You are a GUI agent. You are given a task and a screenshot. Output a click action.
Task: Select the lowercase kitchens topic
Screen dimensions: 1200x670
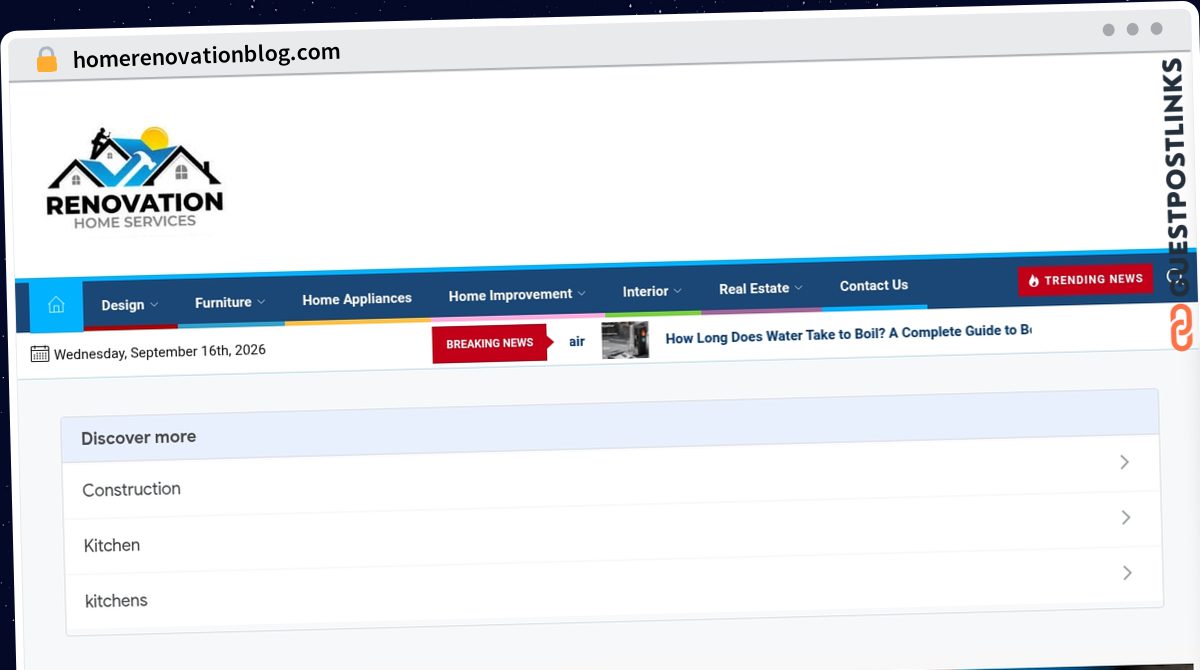[x=116, y=600]
